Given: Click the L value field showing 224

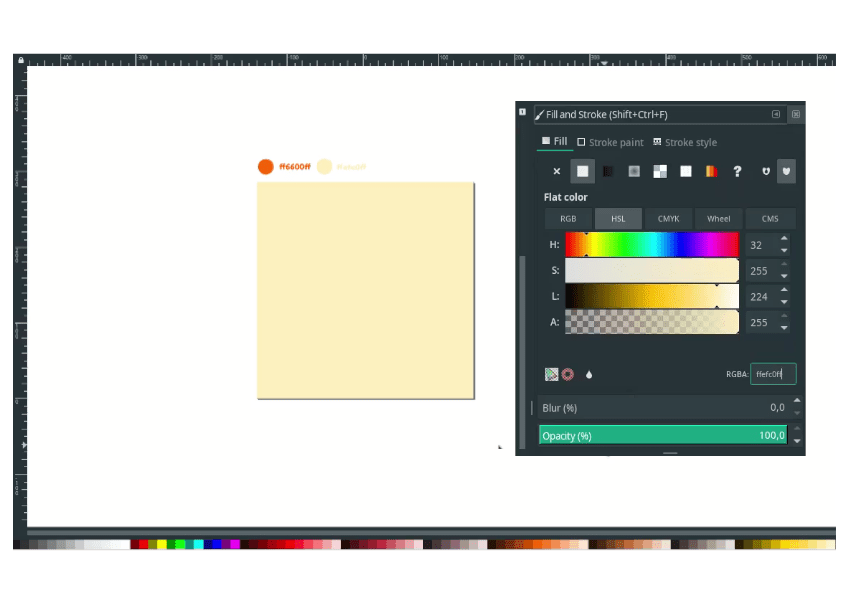Looking at the screenshot, I should tap(762, 296).
